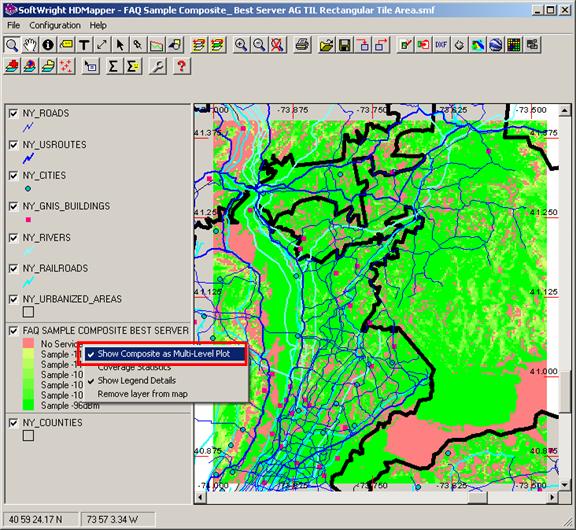Open the wrench settings tool
The image size is (576, 530).
pyautogui.click(x=158, y=66)
